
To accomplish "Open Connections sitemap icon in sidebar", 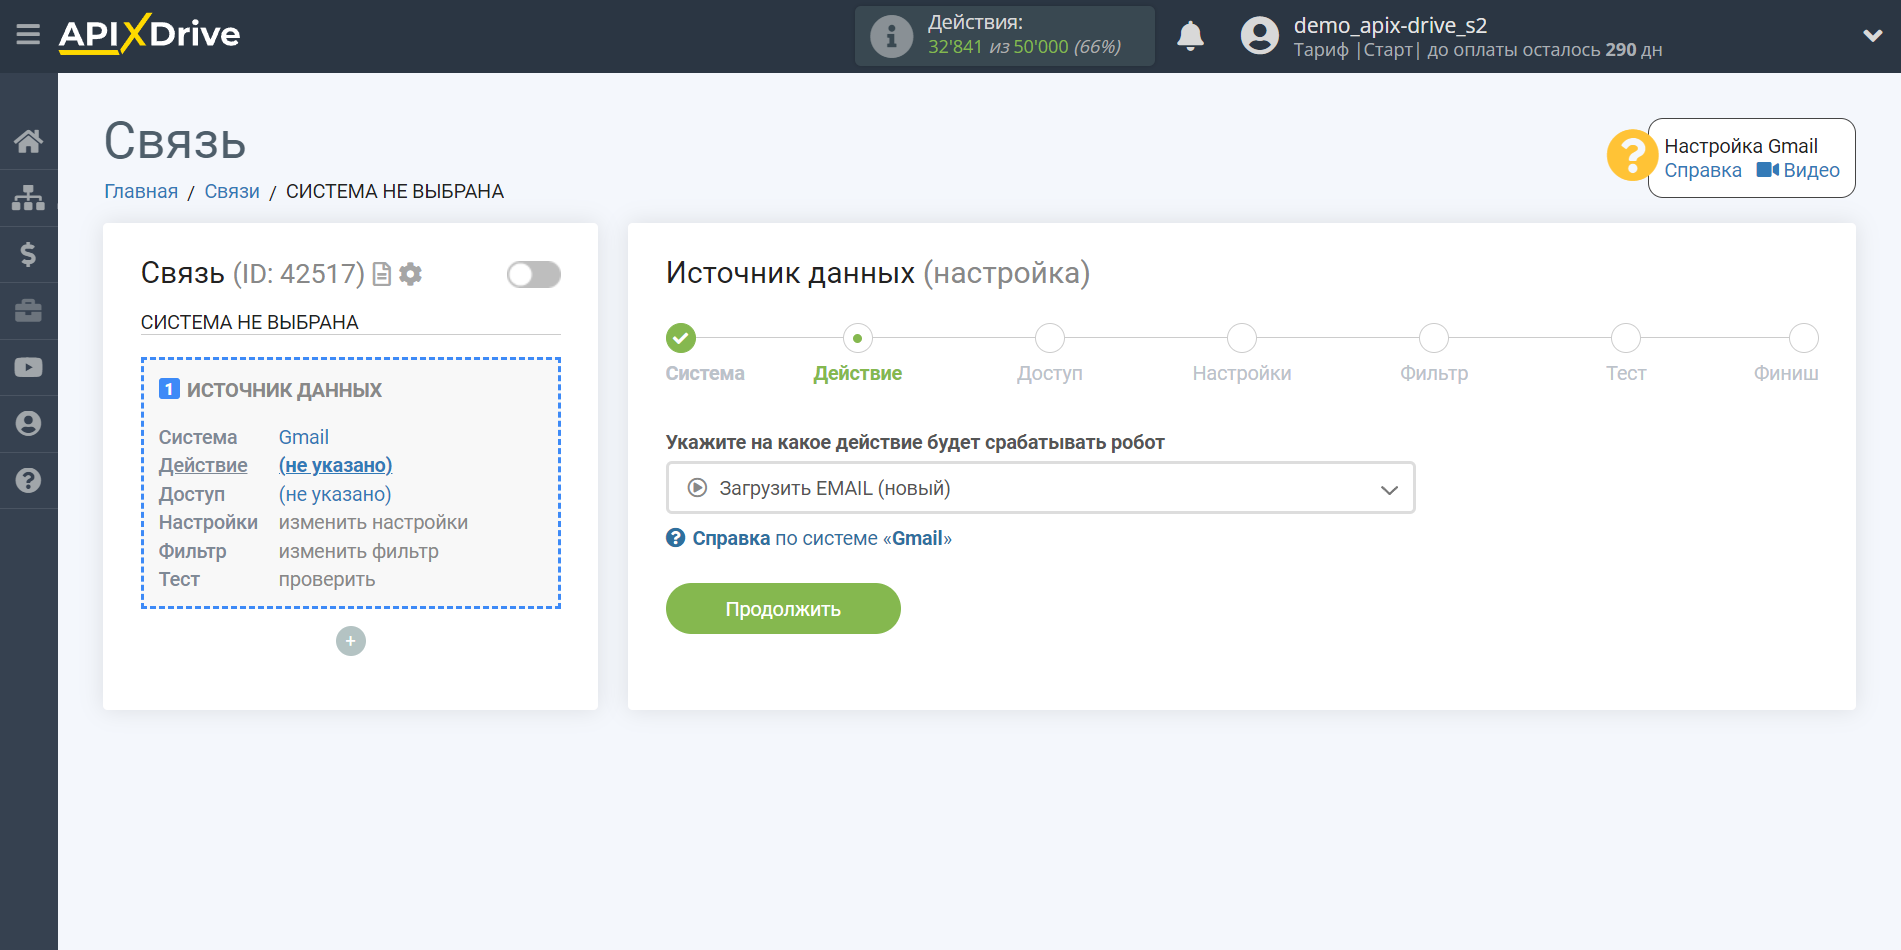I will (x=28, y=198).
